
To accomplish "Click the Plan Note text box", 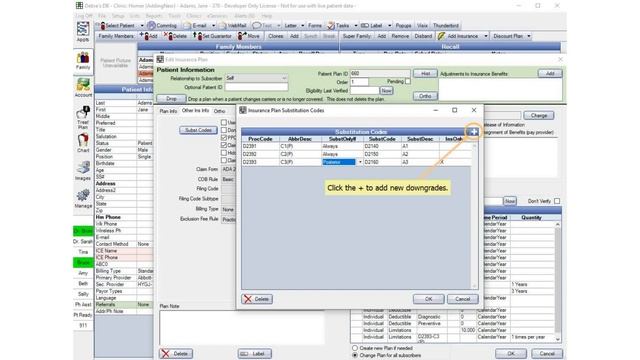I will pyautogui.click(x=242, y=327).
